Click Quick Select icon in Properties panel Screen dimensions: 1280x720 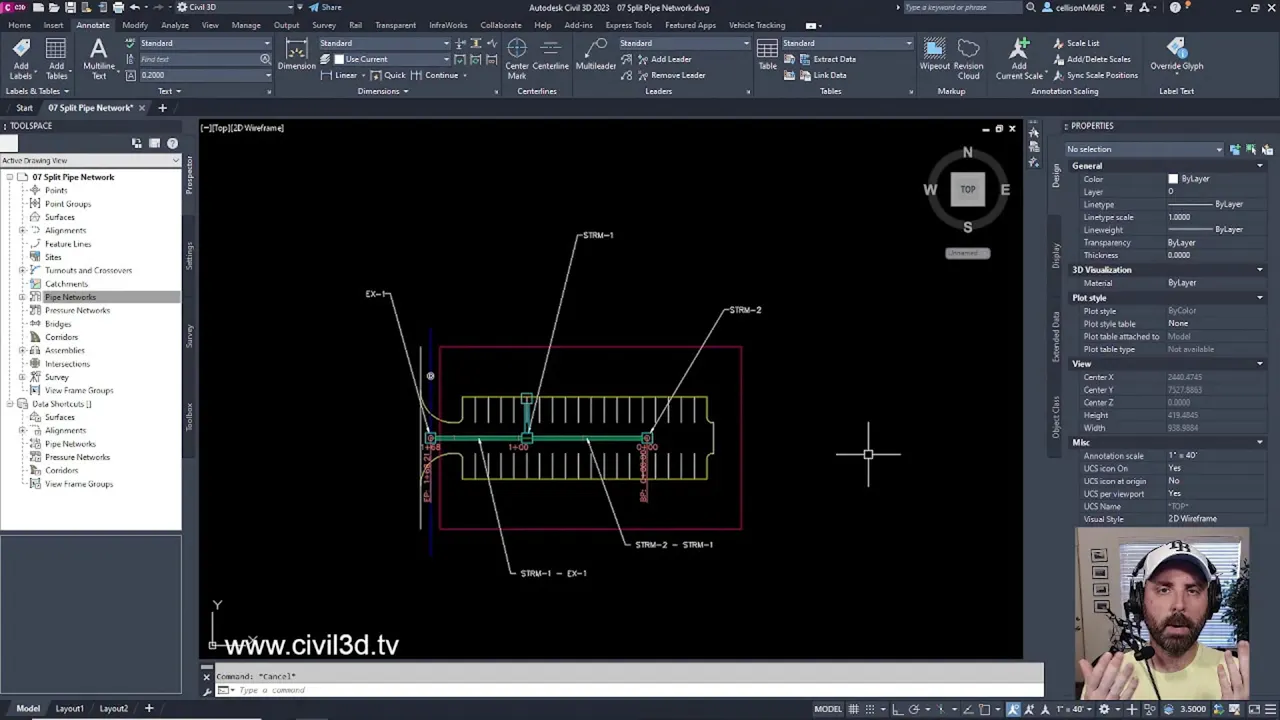click(x=1266, y=149)
